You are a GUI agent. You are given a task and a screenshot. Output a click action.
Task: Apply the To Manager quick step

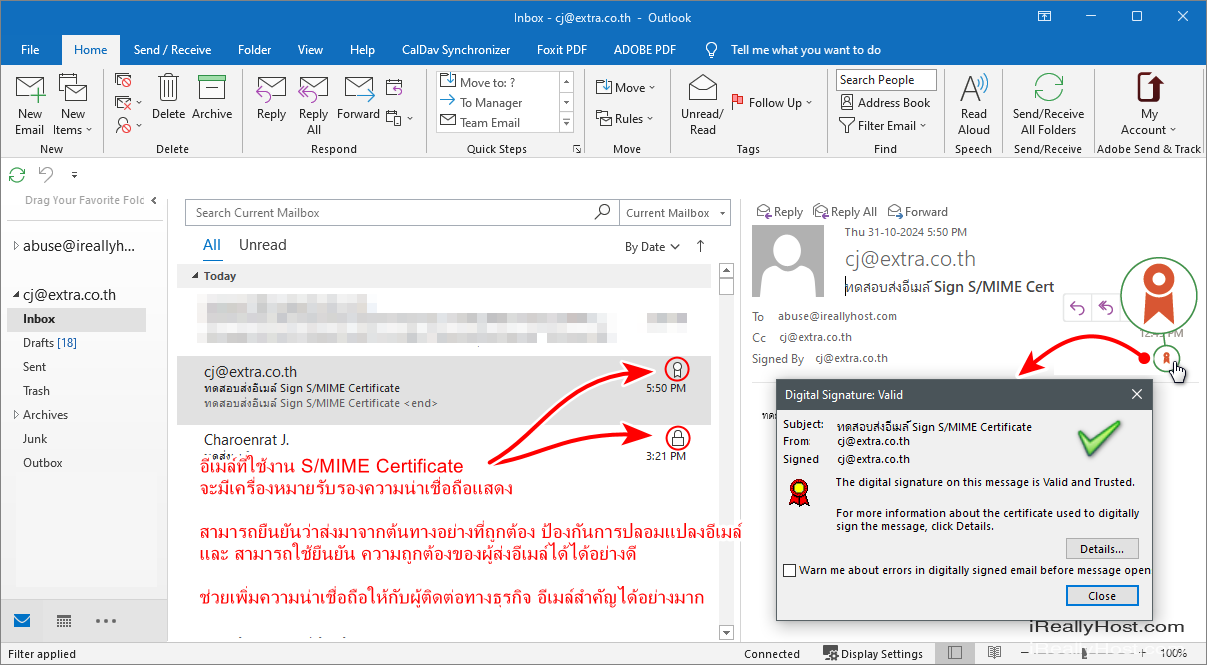point(496,103)
